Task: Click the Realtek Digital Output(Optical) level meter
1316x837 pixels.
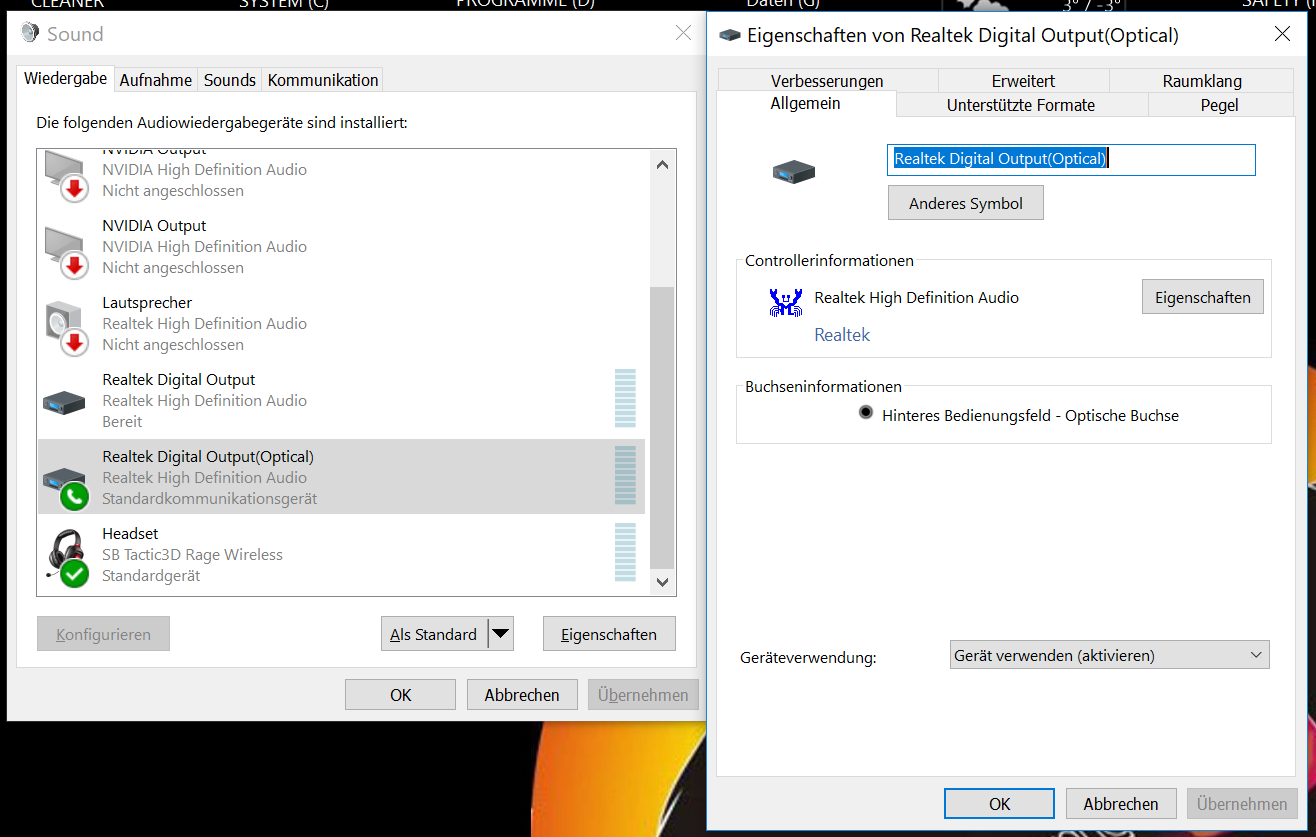Action: tap(626, 475)
